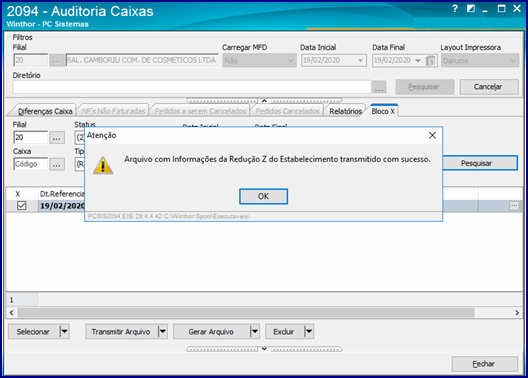Switch to the Diferenças Caixa tab
The height and width of the screenshot is (378, 528).
(45, 111)
